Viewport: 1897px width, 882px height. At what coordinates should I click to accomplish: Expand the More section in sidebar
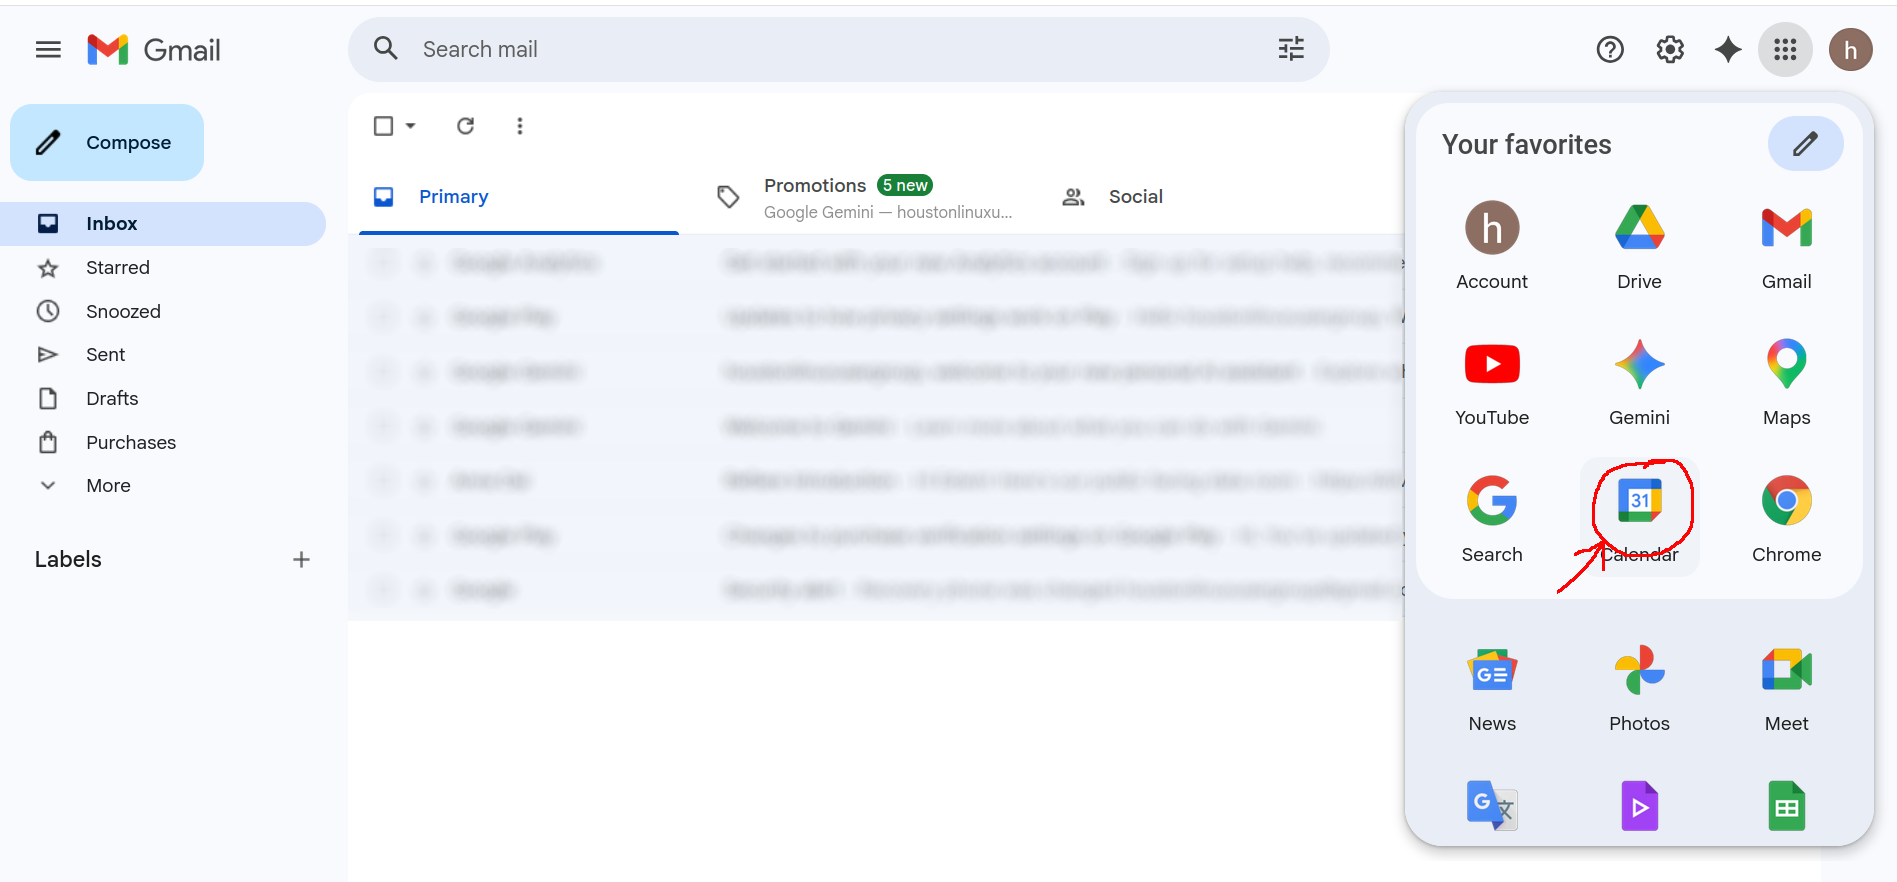pyautogui.click(x=108, y=486)
